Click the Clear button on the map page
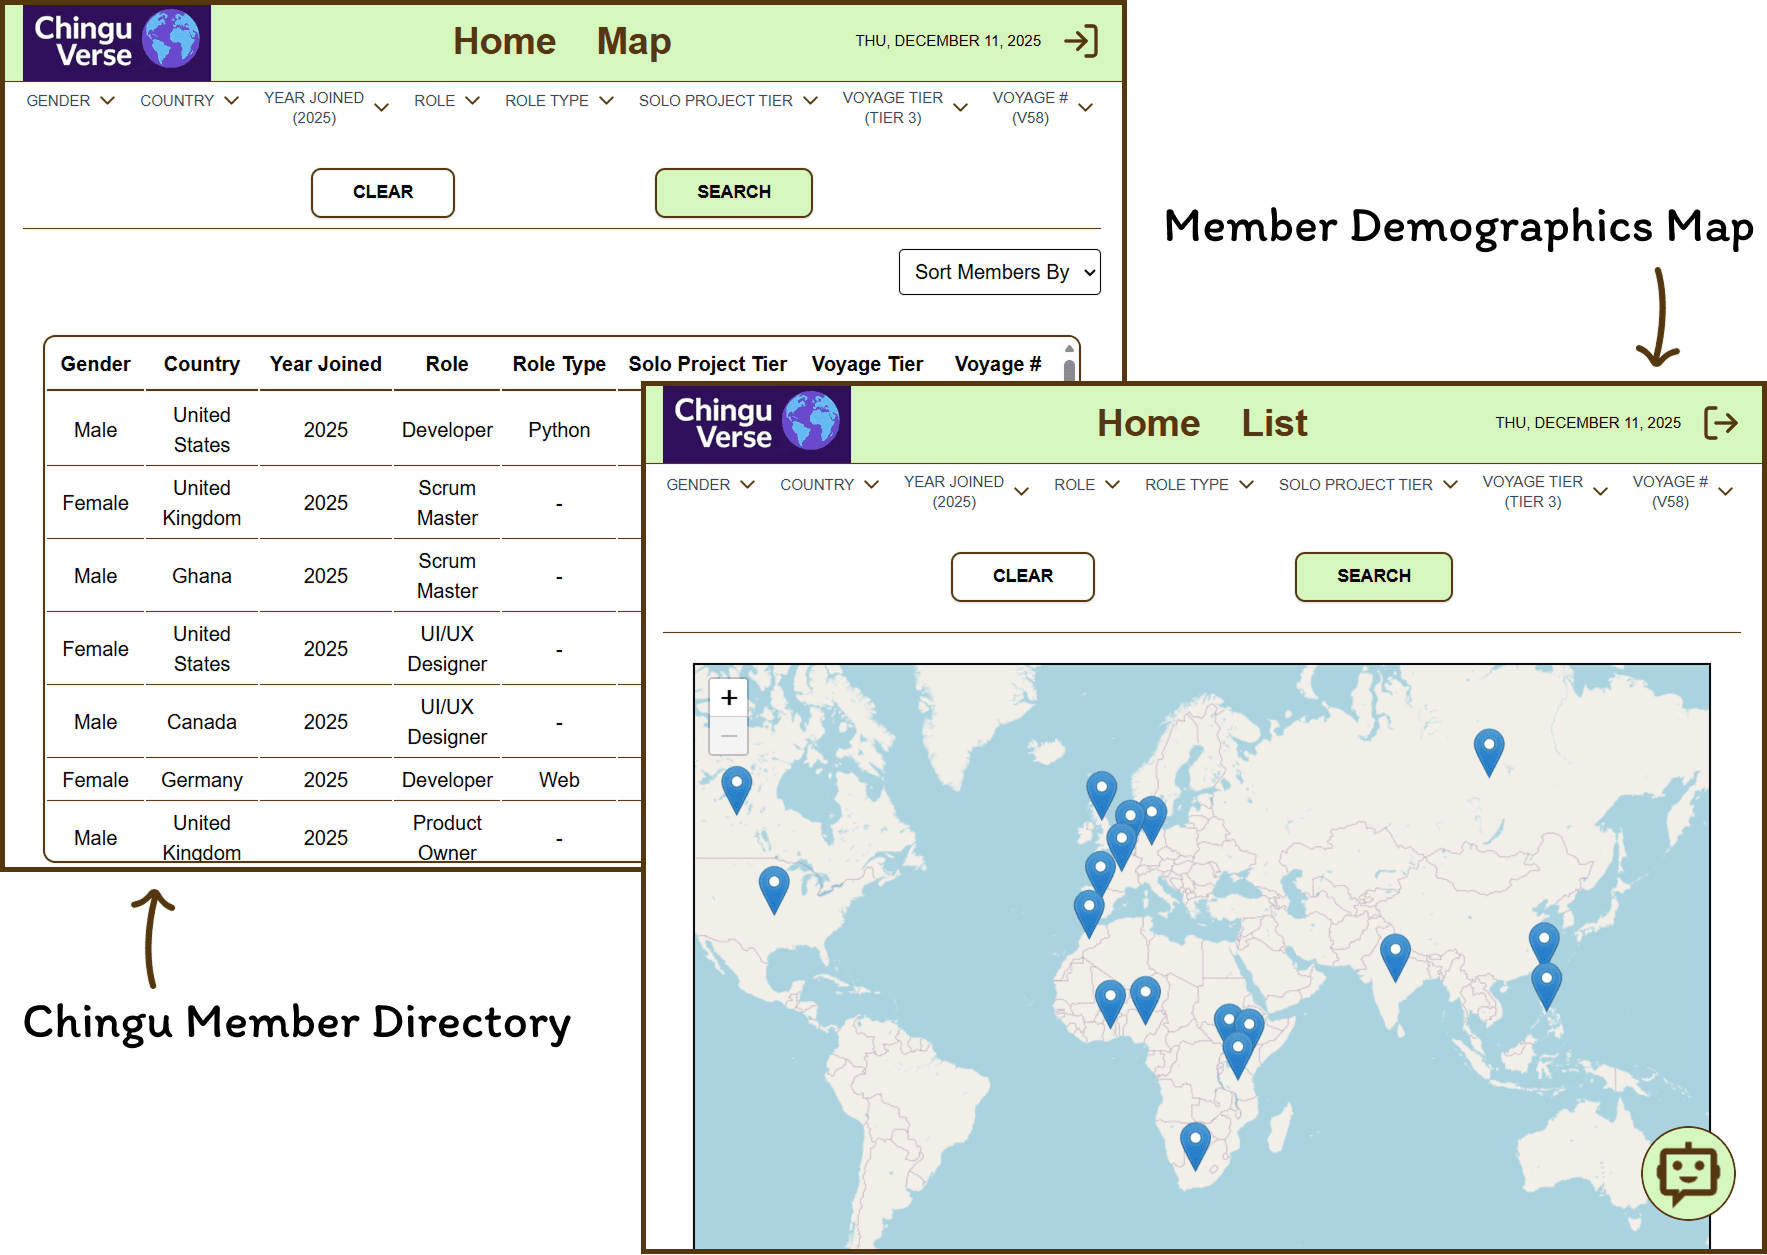 tap(1022, 576)
